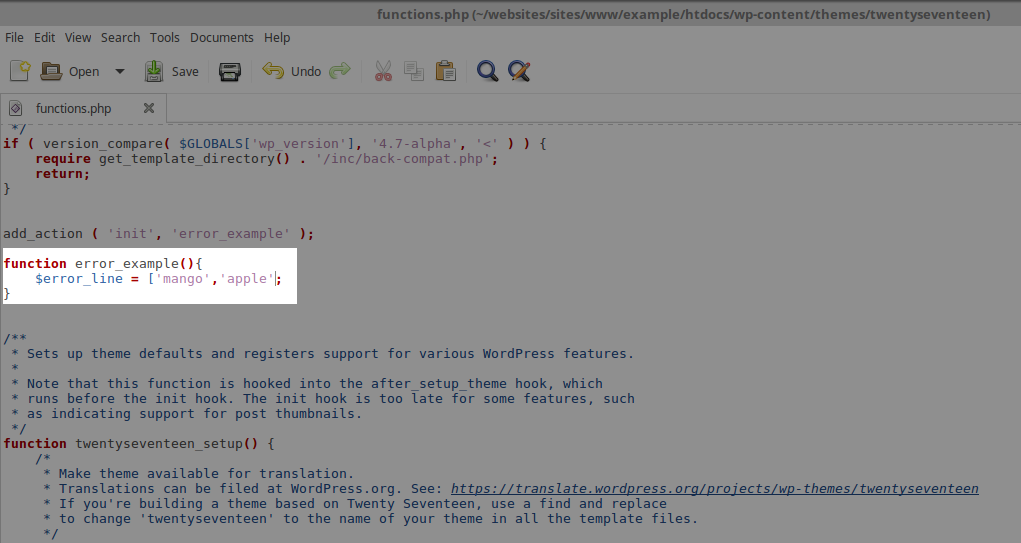
Task: Create a new document with toolbar icon
Action: pyautogui.click(x=20, y=71)
